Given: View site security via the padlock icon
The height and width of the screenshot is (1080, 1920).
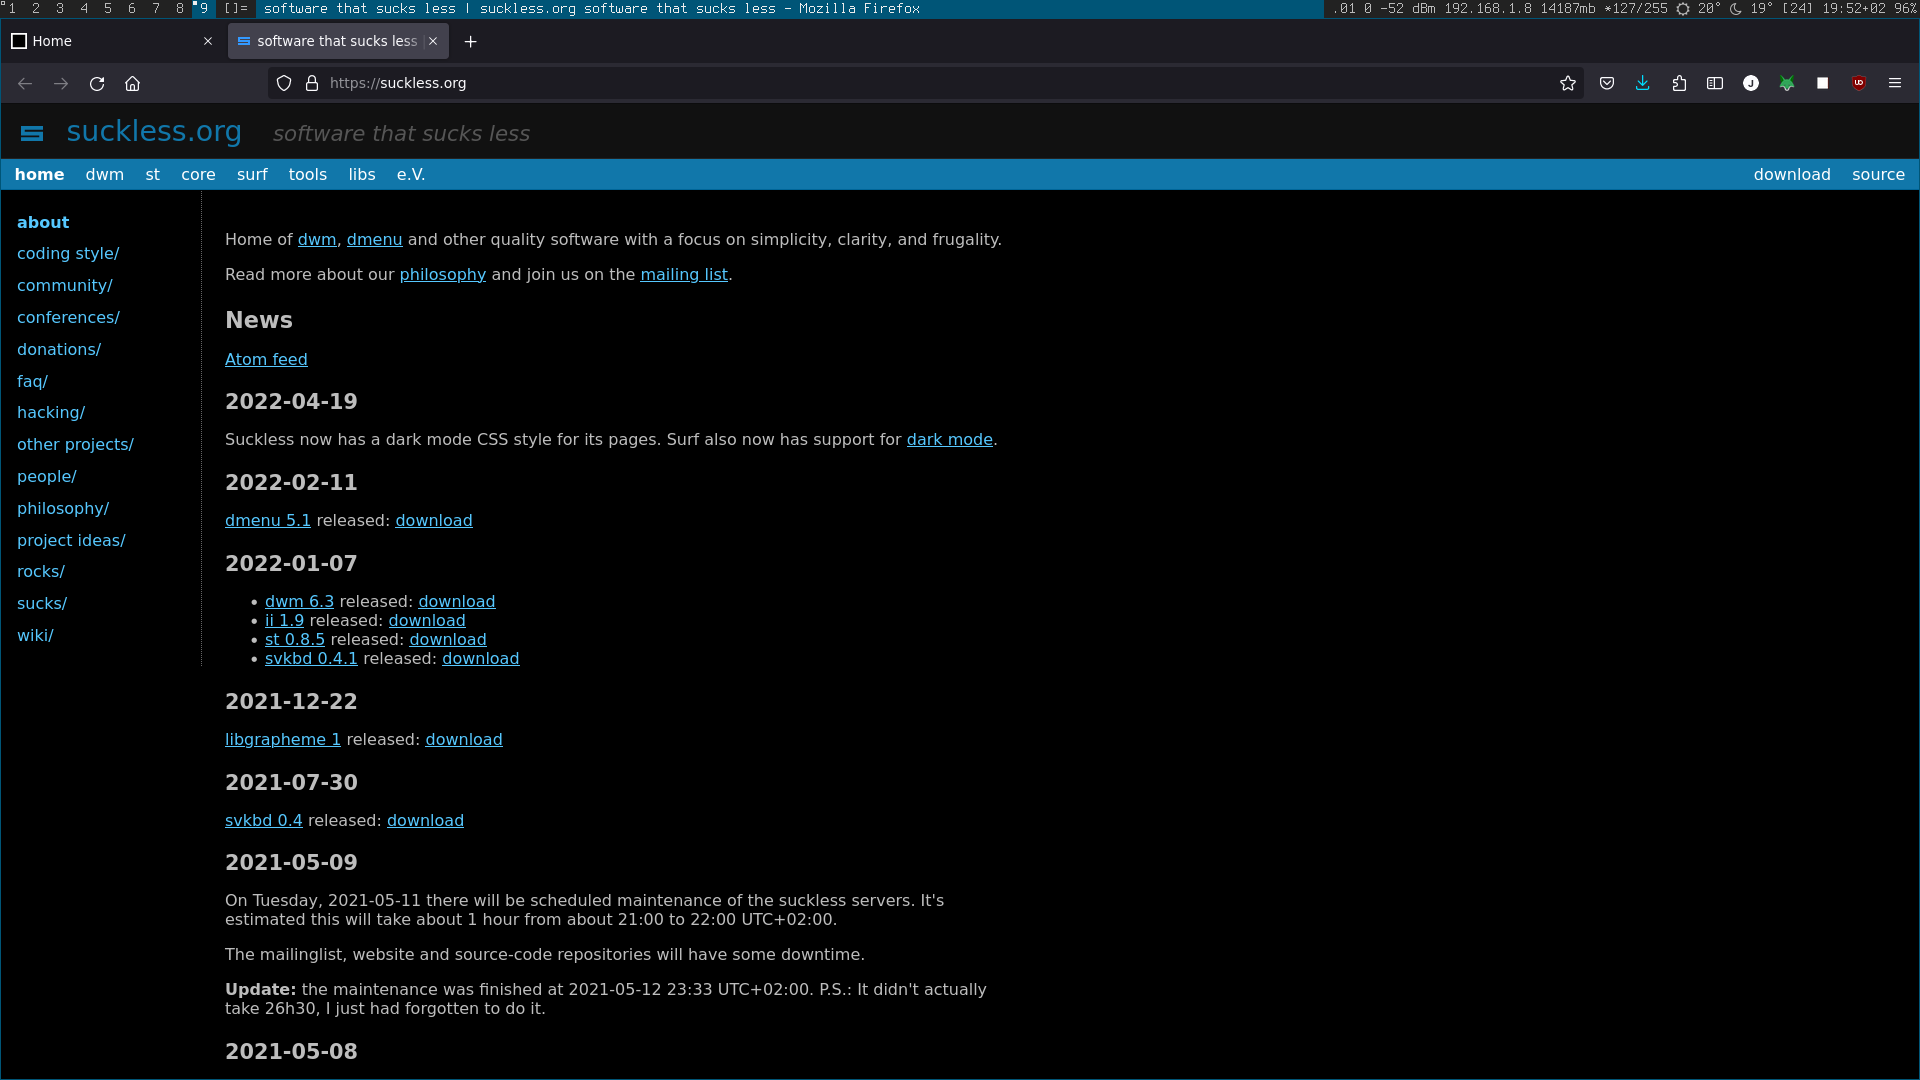Looking at the screenshot, I should tap(312, 84).
